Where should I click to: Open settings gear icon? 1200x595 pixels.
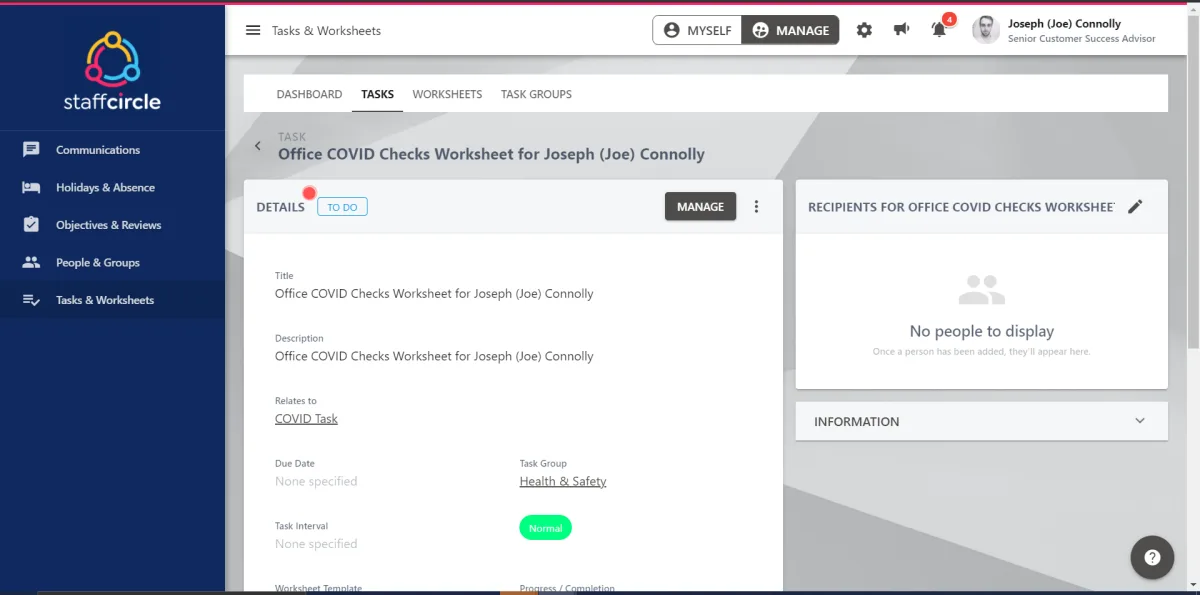[x=864, y=30]
